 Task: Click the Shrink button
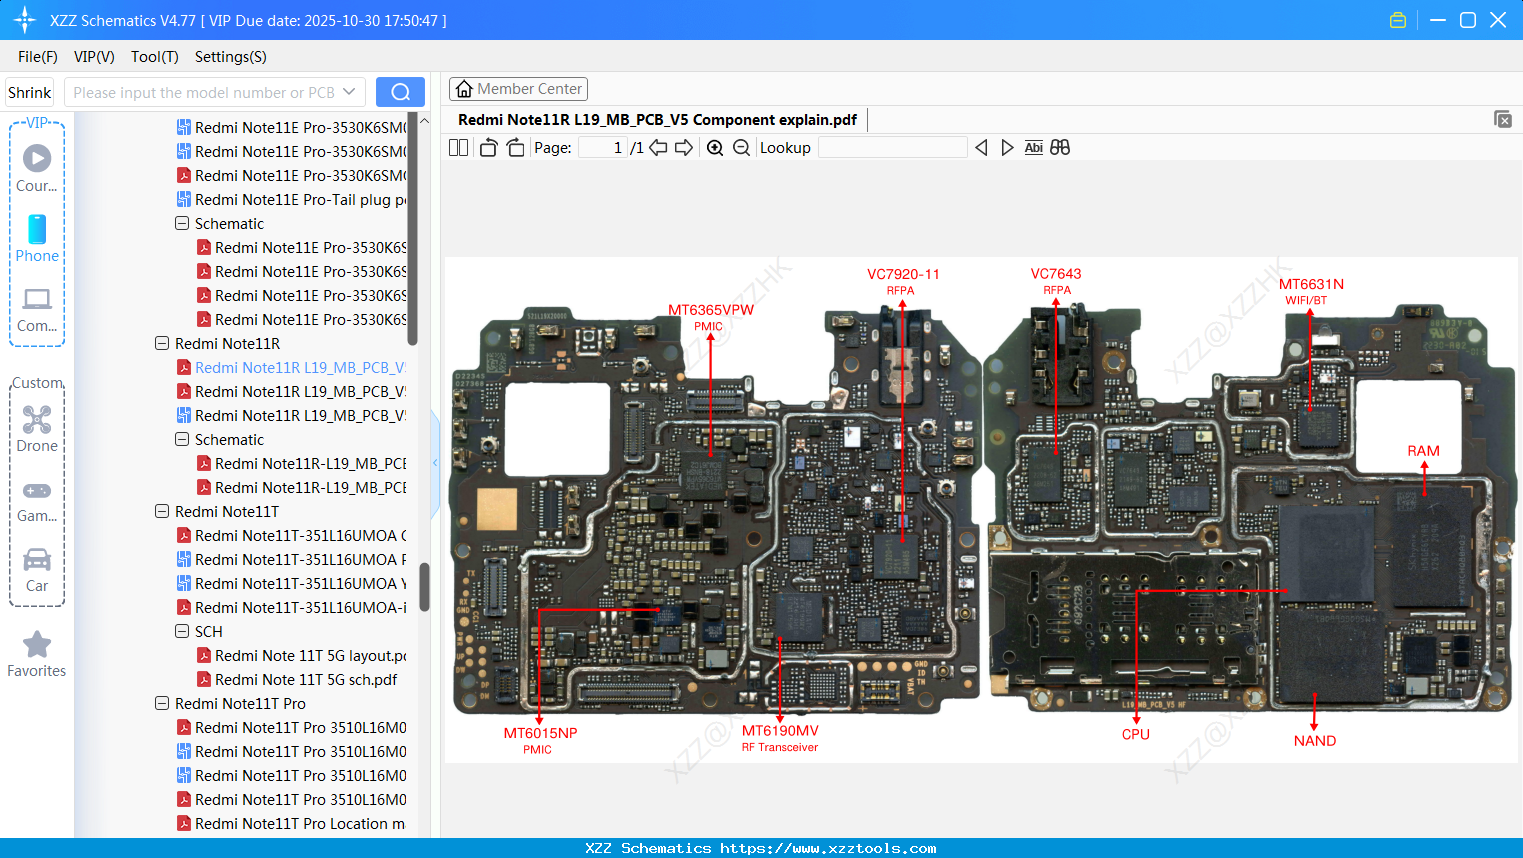pos(29,91)
